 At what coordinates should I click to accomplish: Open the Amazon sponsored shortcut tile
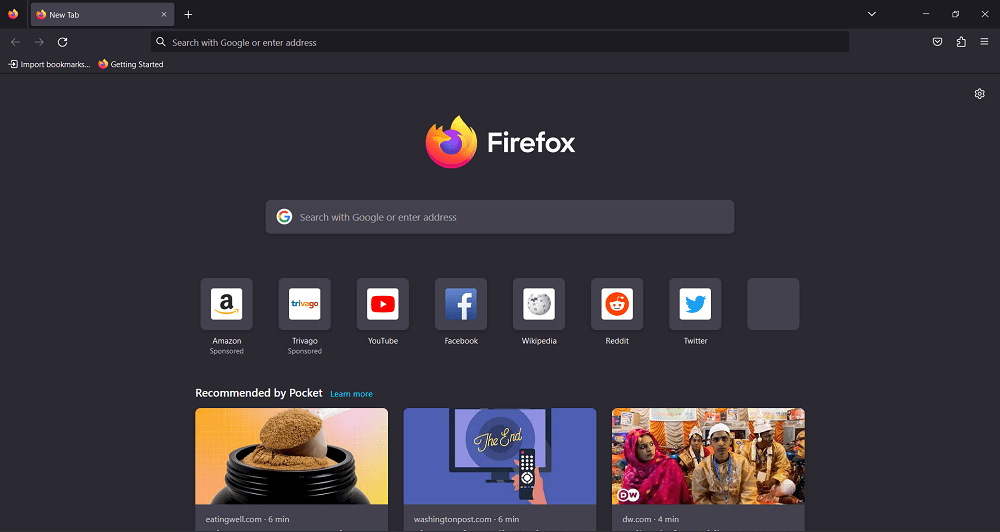[226, 304]
